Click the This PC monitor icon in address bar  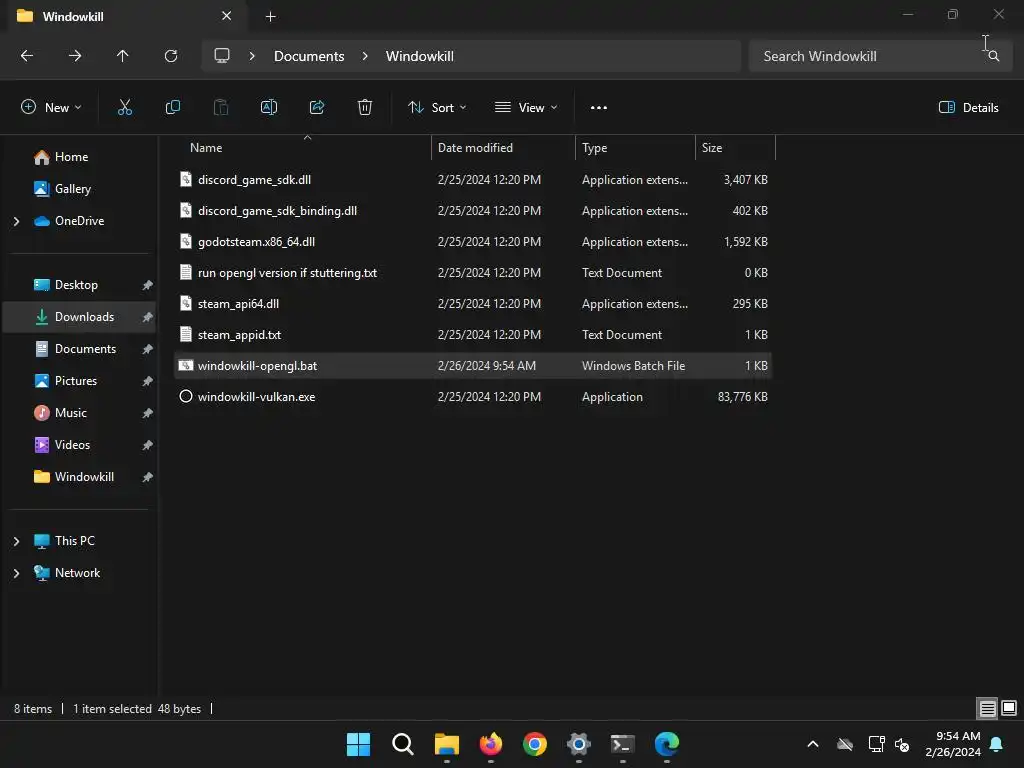click(x=222, y=56)
